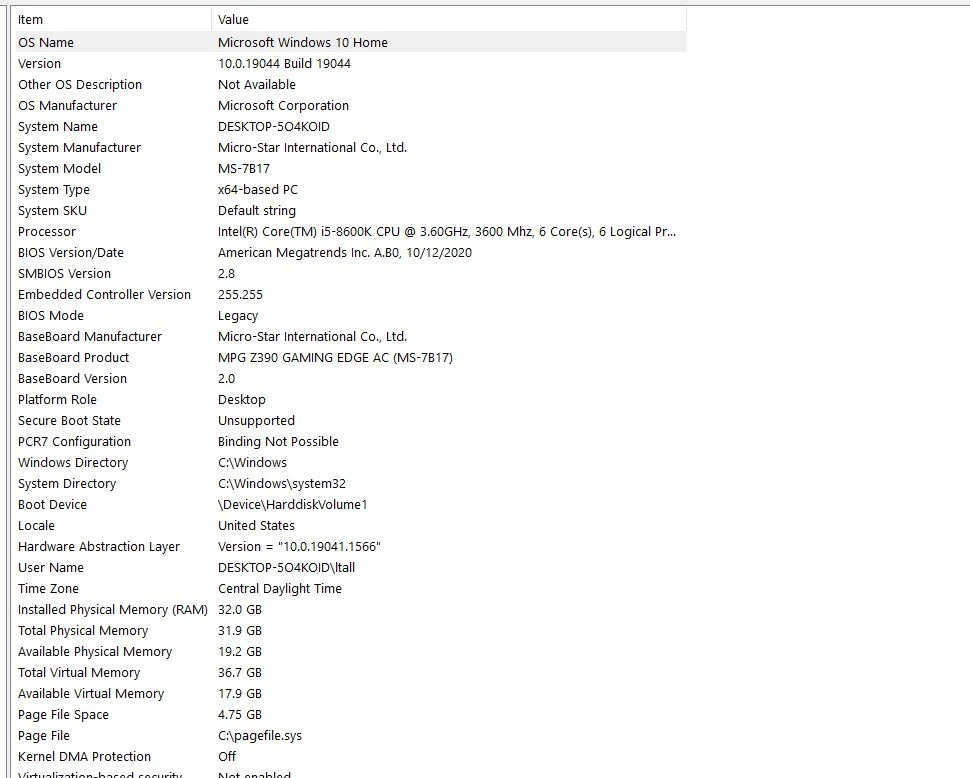Select the BIOS Version/Date row
The height and width of the screenshot is (778, 970).
click(x=351, y=253)
